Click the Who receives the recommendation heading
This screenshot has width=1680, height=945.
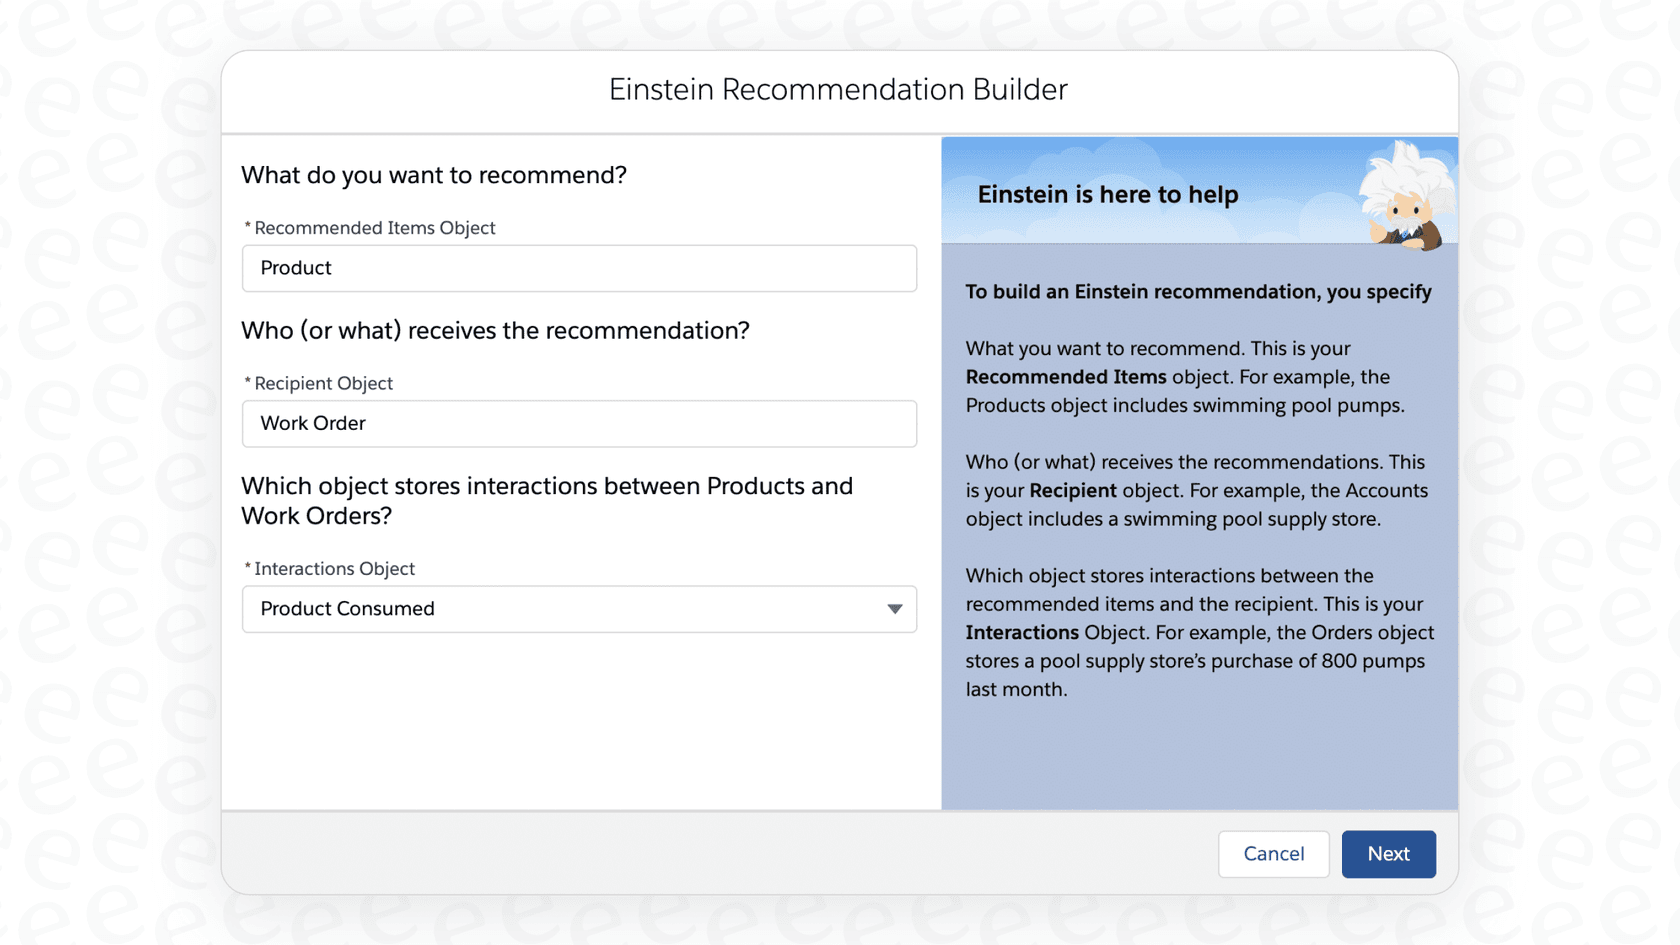pyautogui.click(x=494, y=330)
